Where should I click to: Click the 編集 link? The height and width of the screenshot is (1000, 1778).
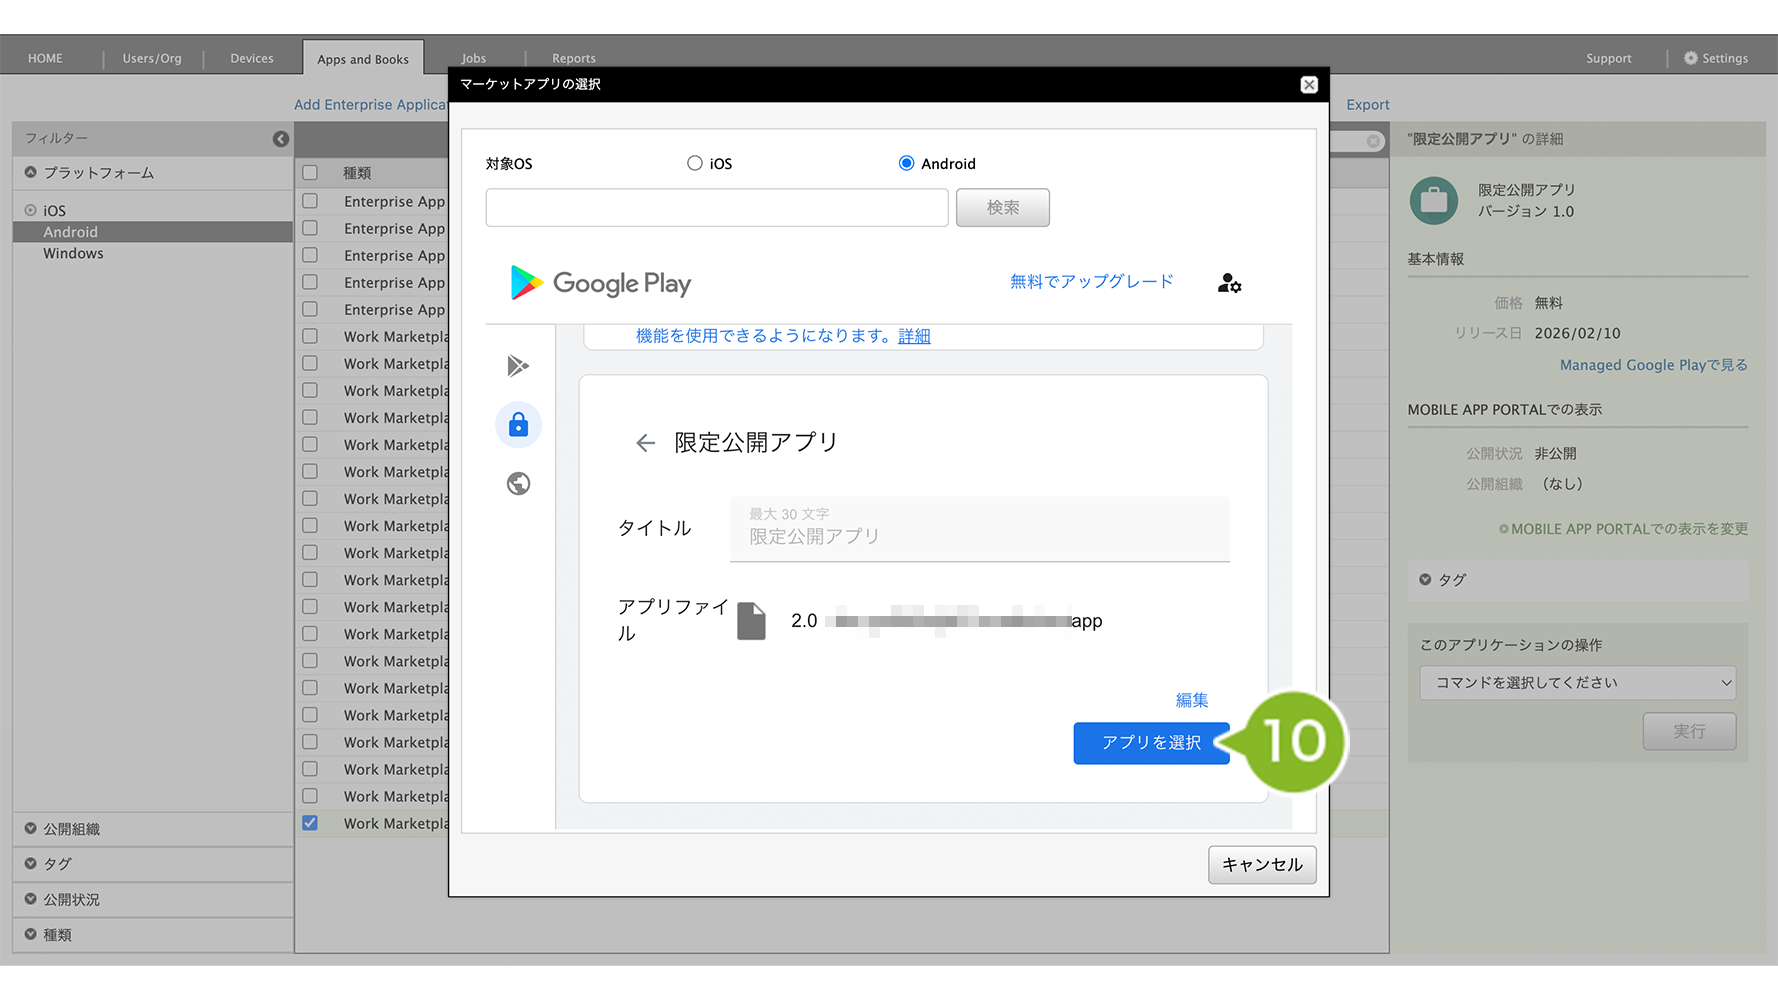tap(1191, 700)
